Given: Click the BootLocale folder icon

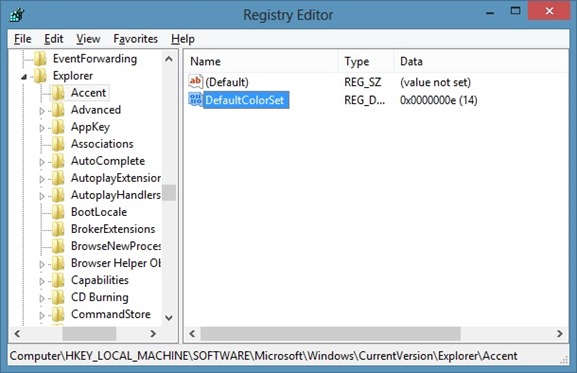Looking at the screenshot, I should 58,212.
